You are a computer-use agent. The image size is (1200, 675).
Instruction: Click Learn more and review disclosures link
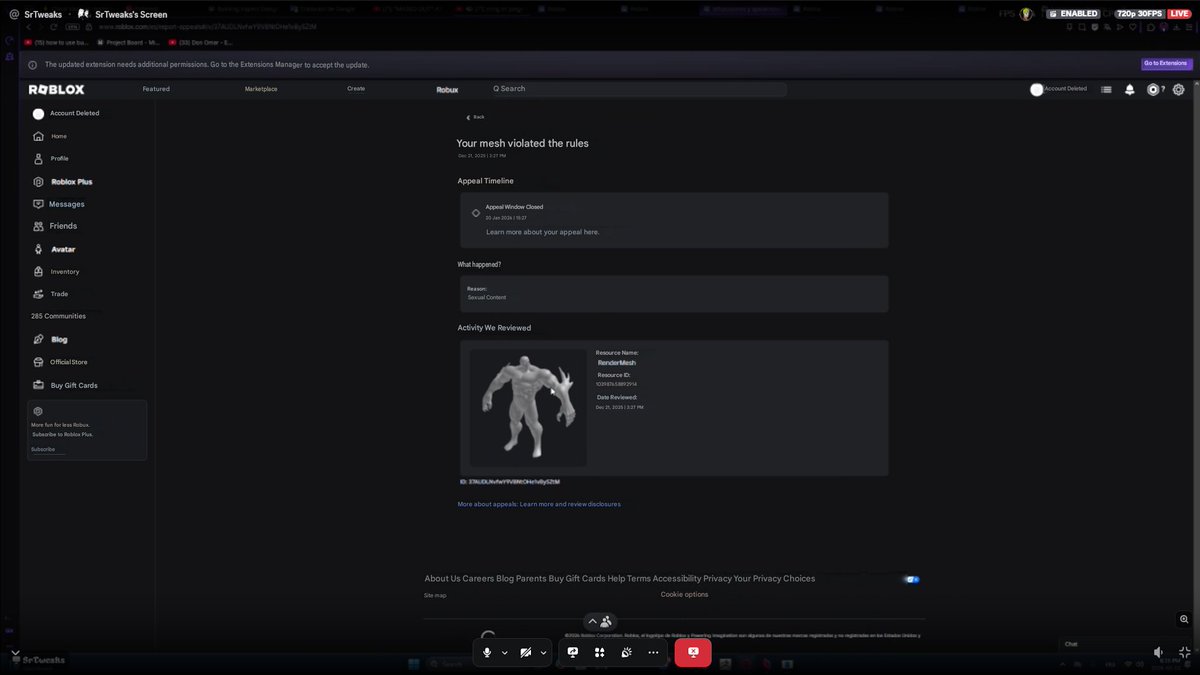click(570, 504)
